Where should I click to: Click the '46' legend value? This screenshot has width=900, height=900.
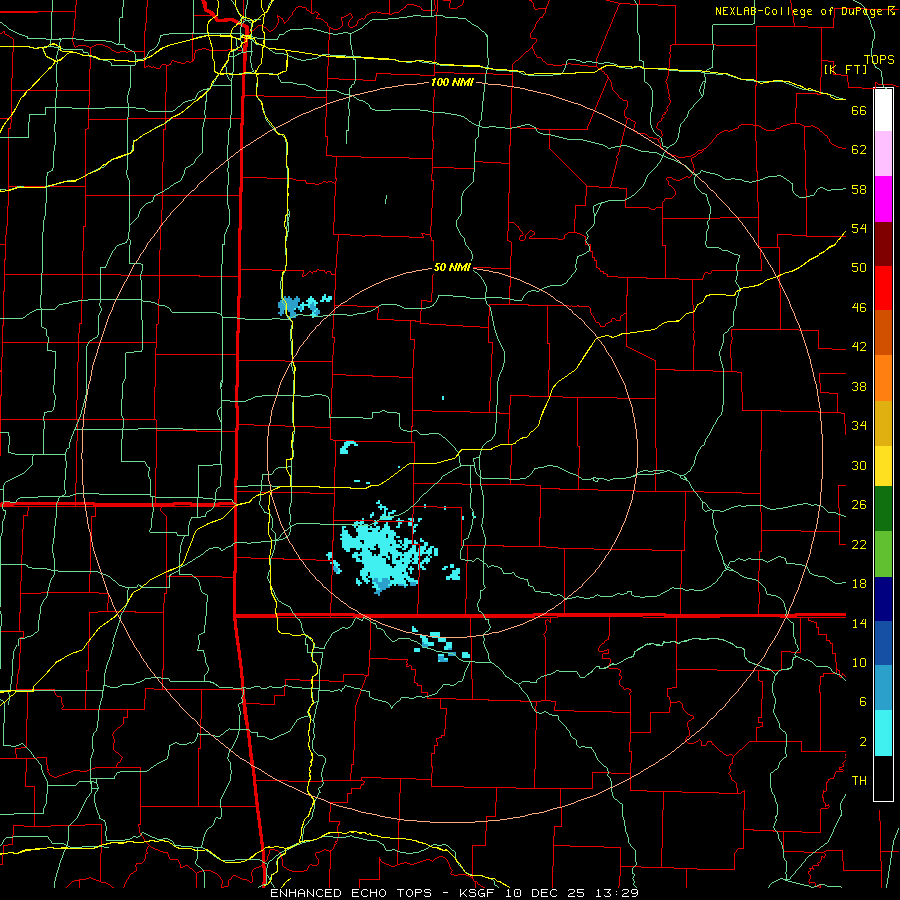pyautogui.click(x=859, y=307)
